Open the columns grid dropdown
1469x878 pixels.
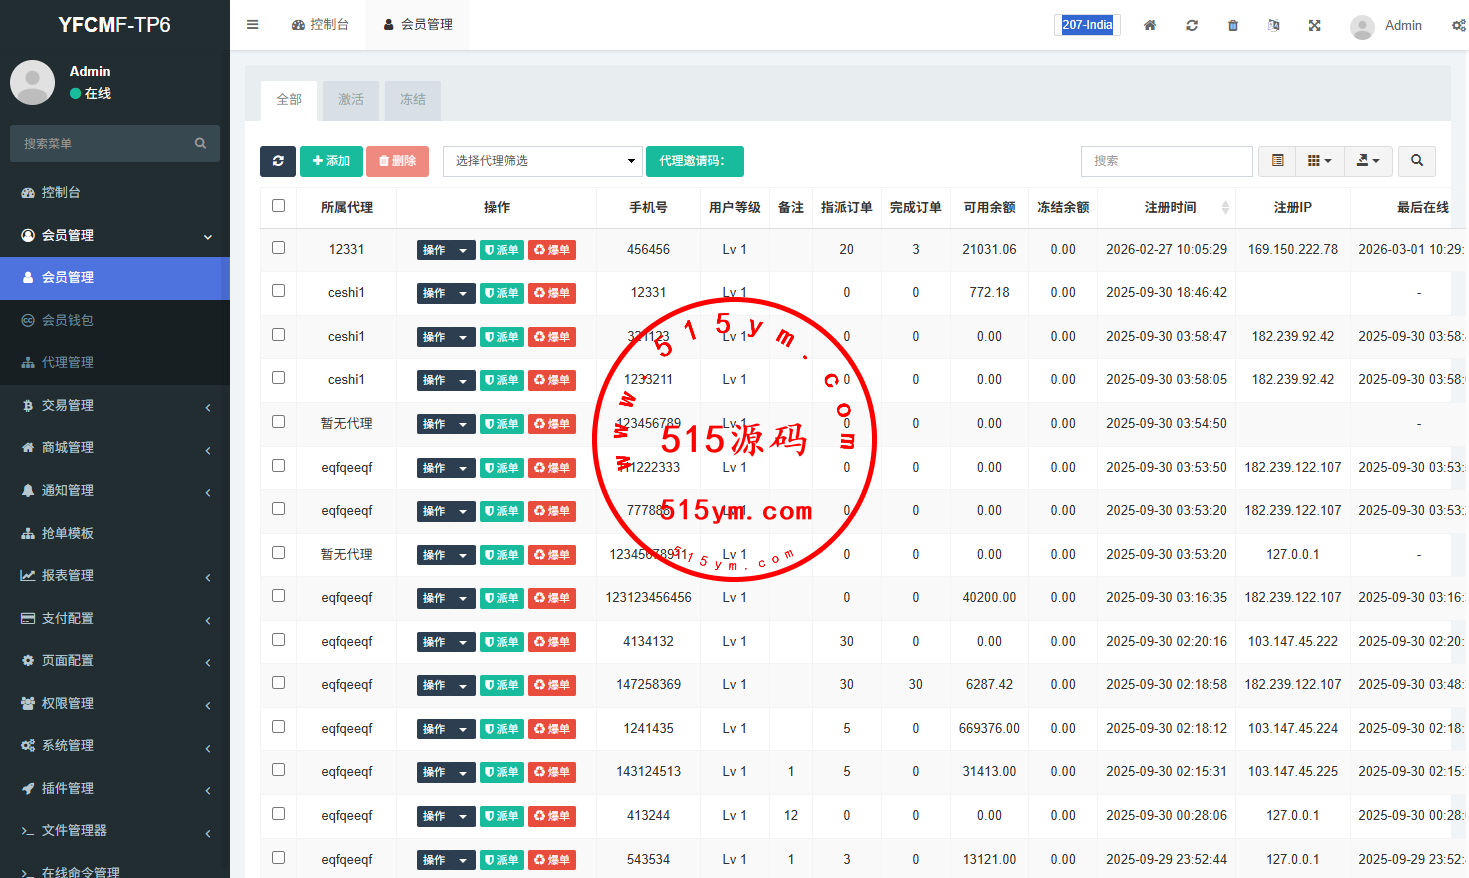coord(1319,161)
